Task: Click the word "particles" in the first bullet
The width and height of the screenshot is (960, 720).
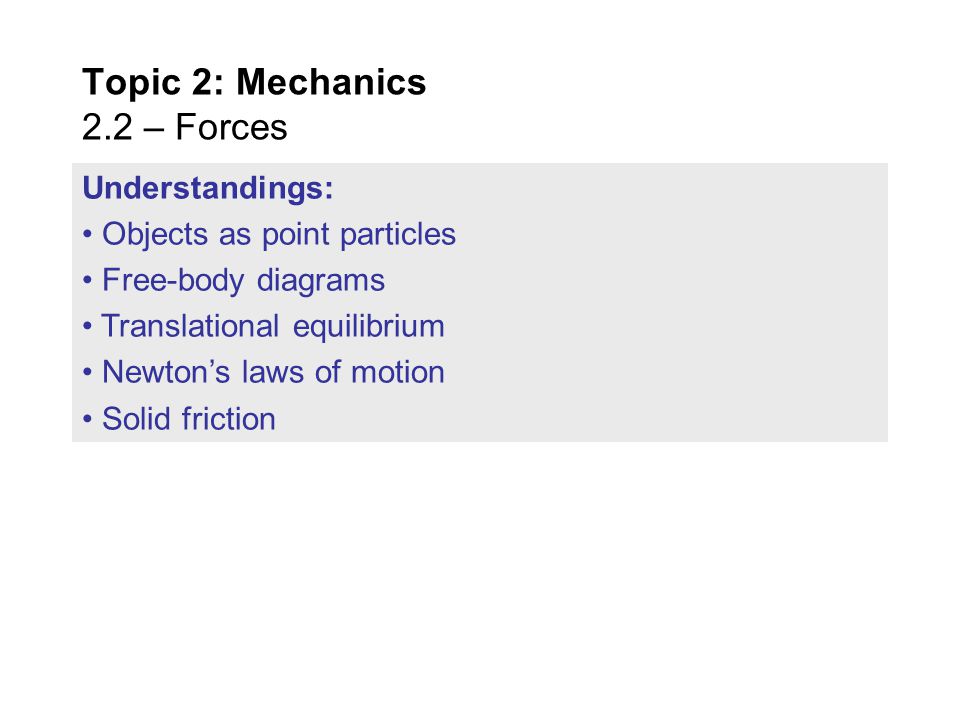Action: (398, 234)
